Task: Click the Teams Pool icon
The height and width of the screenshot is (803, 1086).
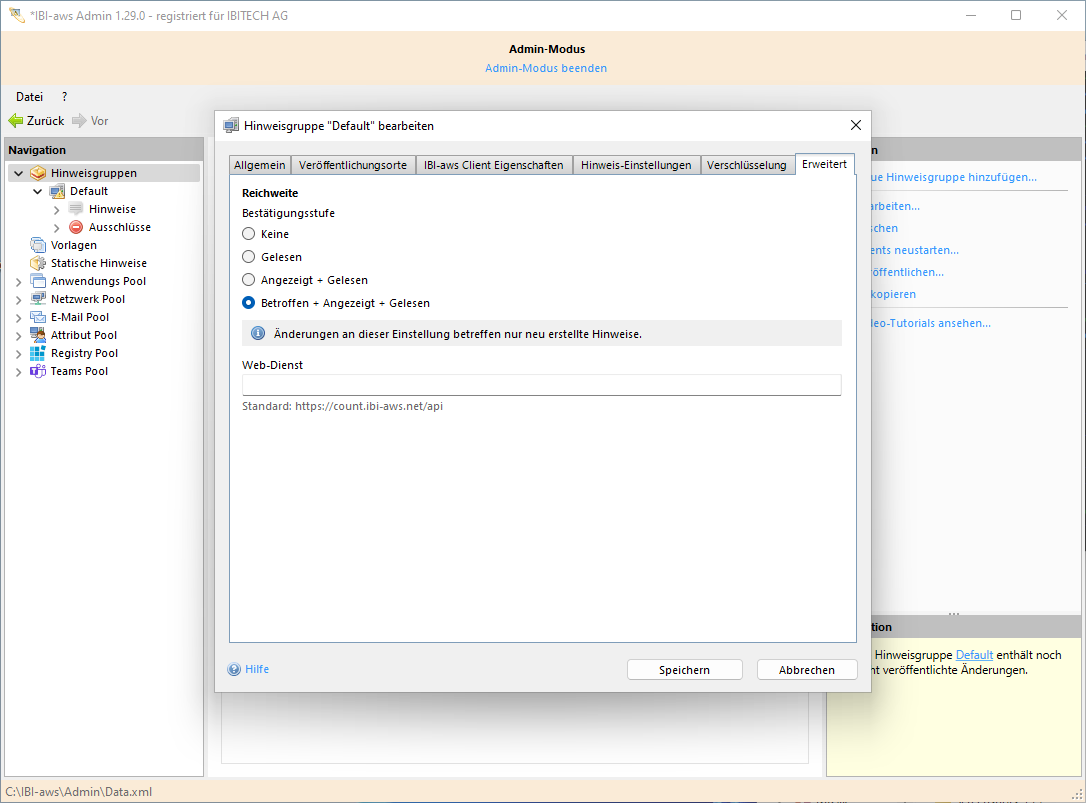Action: point(38,371)
